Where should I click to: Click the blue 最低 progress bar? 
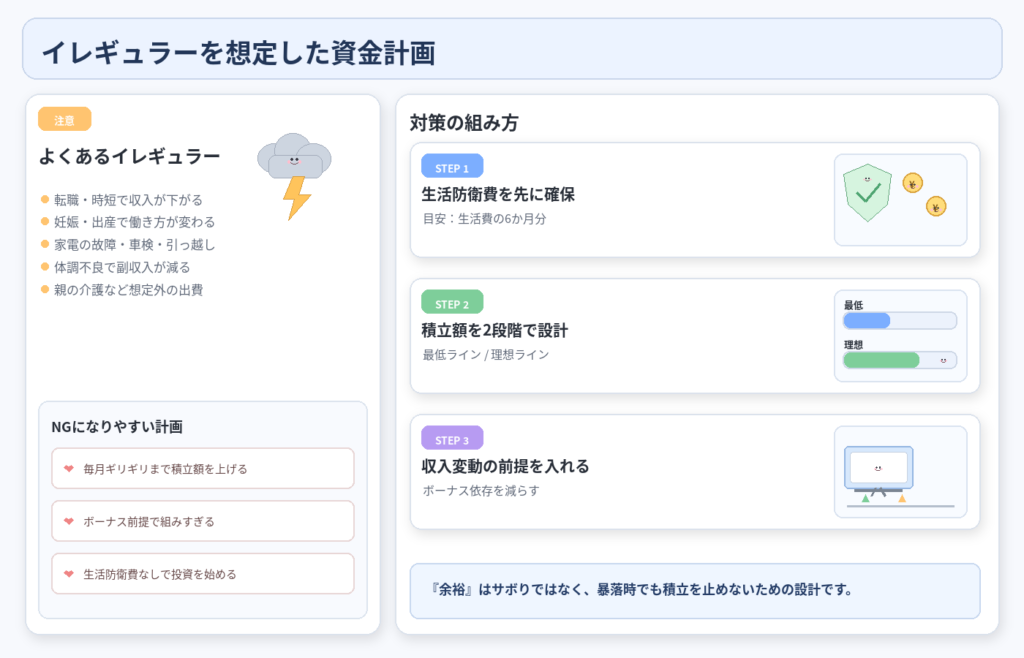coord(867,321)
